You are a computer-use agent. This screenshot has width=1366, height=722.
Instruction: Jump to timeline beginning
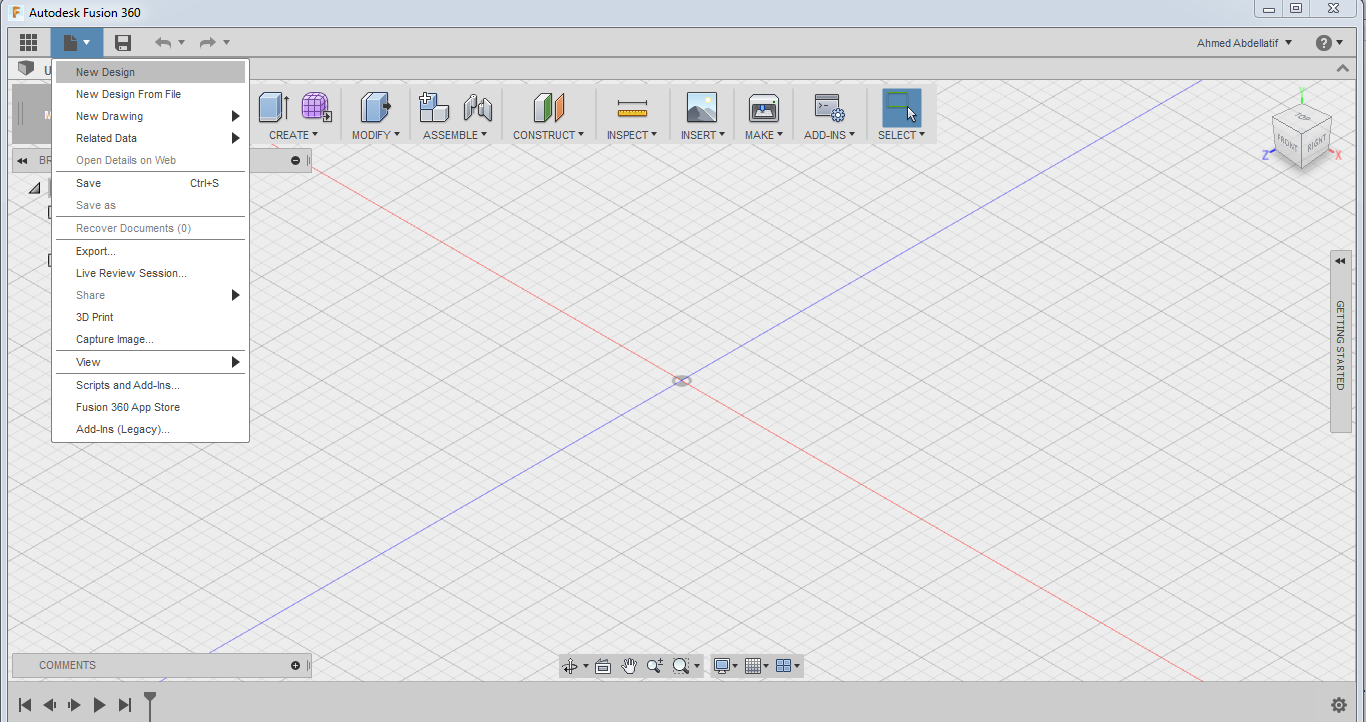pos(25,705)
